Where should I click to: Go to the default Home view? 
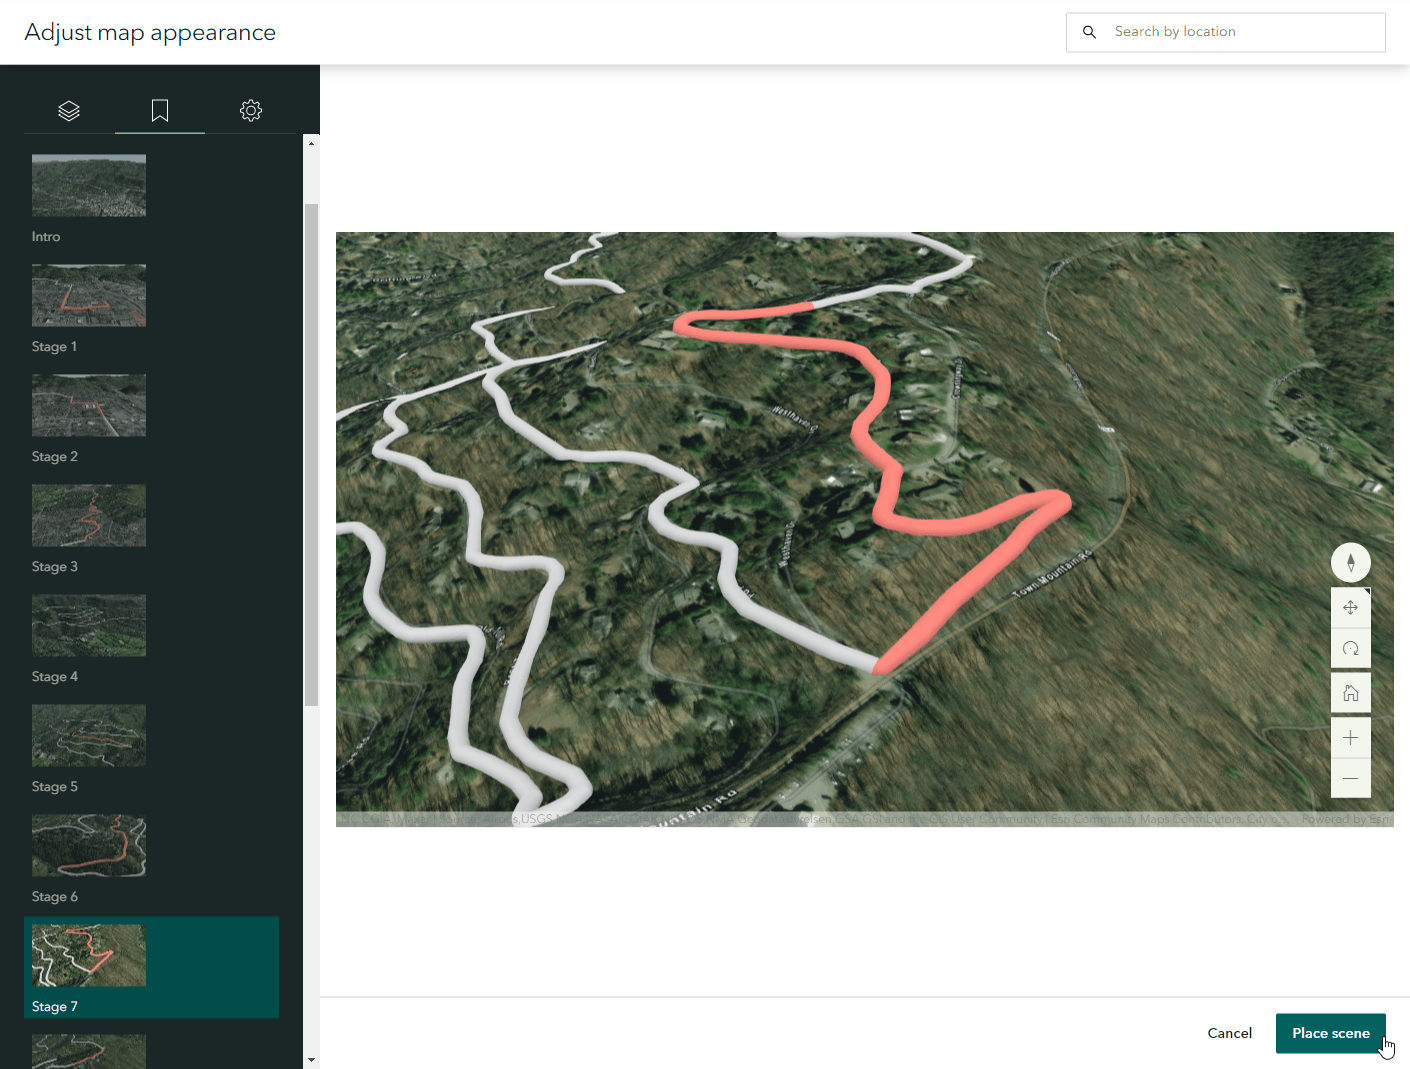pos(1350,693)
